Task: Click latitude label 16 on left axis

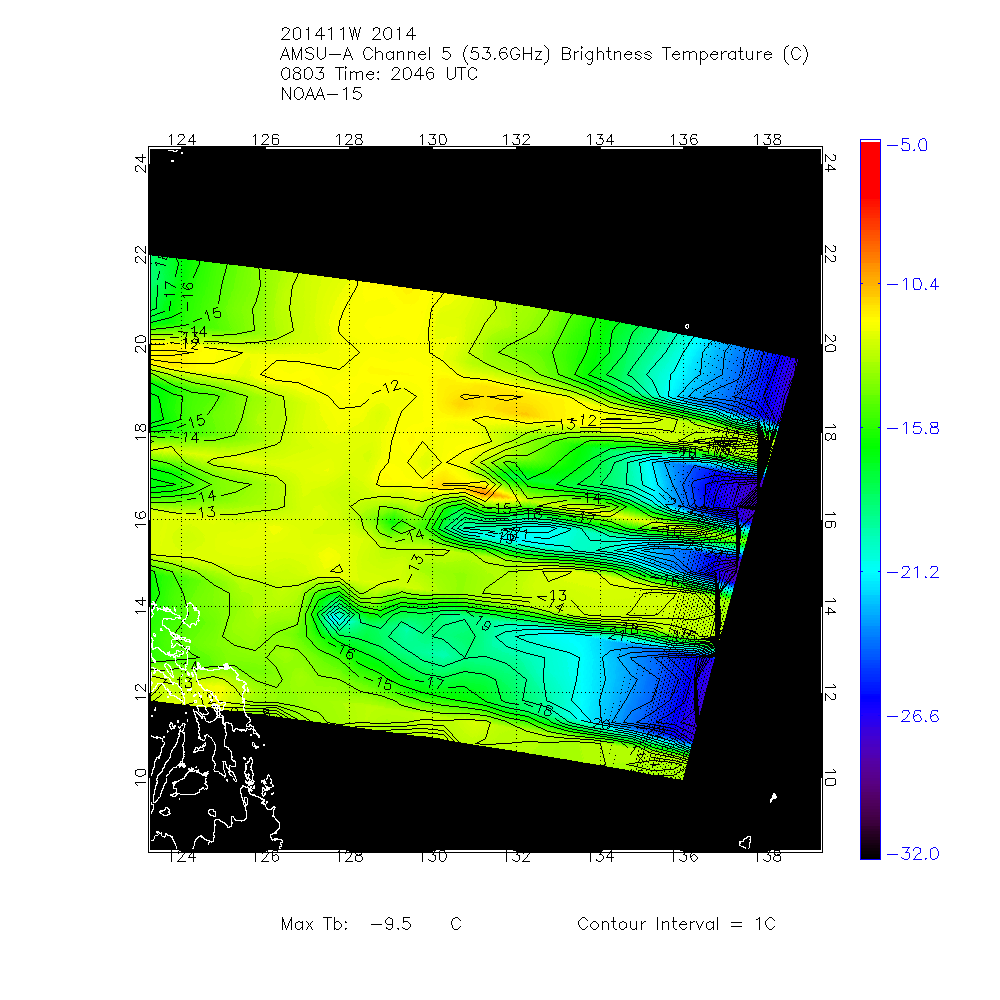Action: (x=140, y=519)
